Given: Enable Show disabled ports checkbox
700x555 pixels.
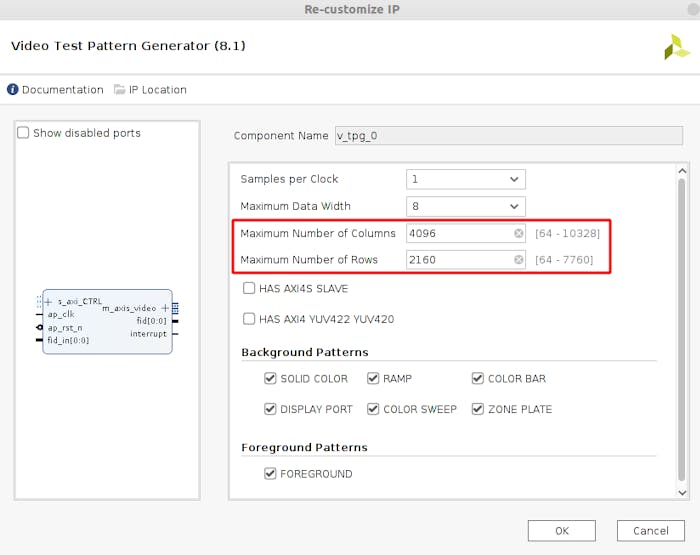Looking at the screenshot, I should 24,133.
